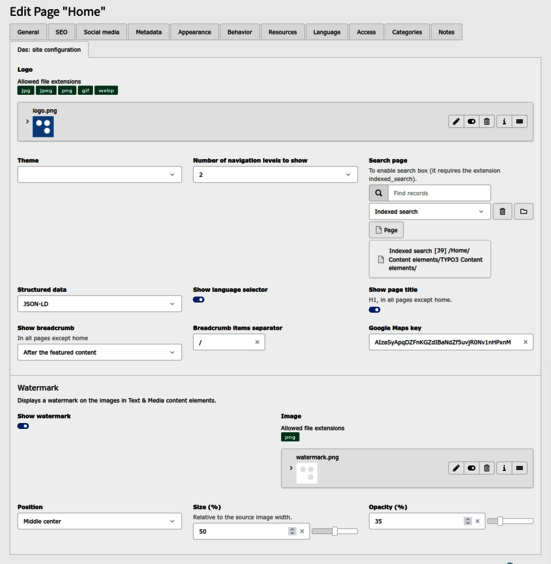Show info for watermark.png
The width and height of the screenshot is (551, 564).
tap(504, 468)
